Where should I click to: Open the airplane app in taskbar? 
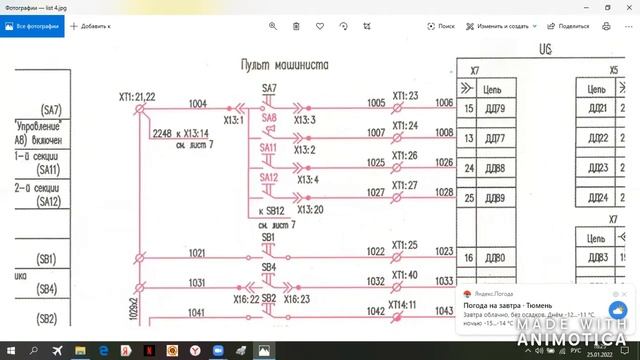[x=57, y=351]
